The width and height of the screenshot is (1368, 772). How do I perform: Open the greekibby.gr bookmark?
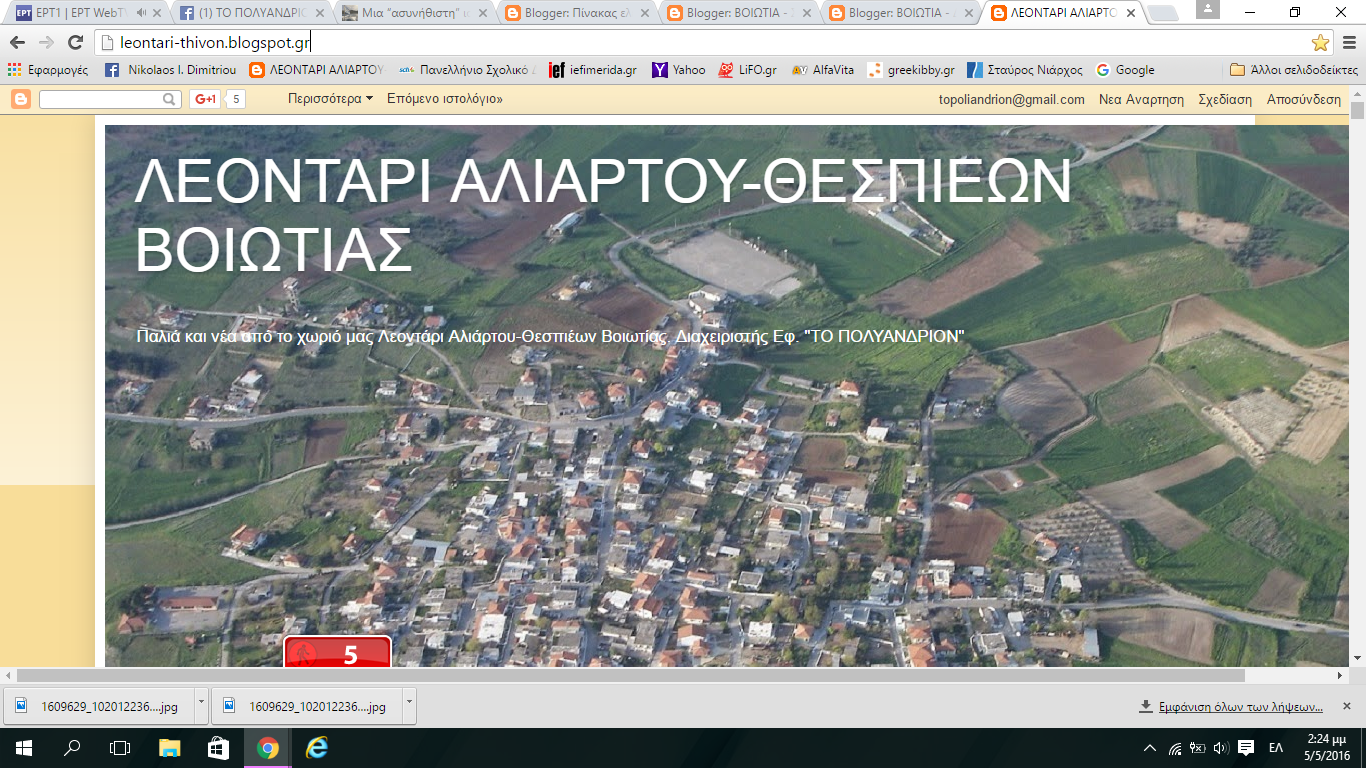[911, 70]
